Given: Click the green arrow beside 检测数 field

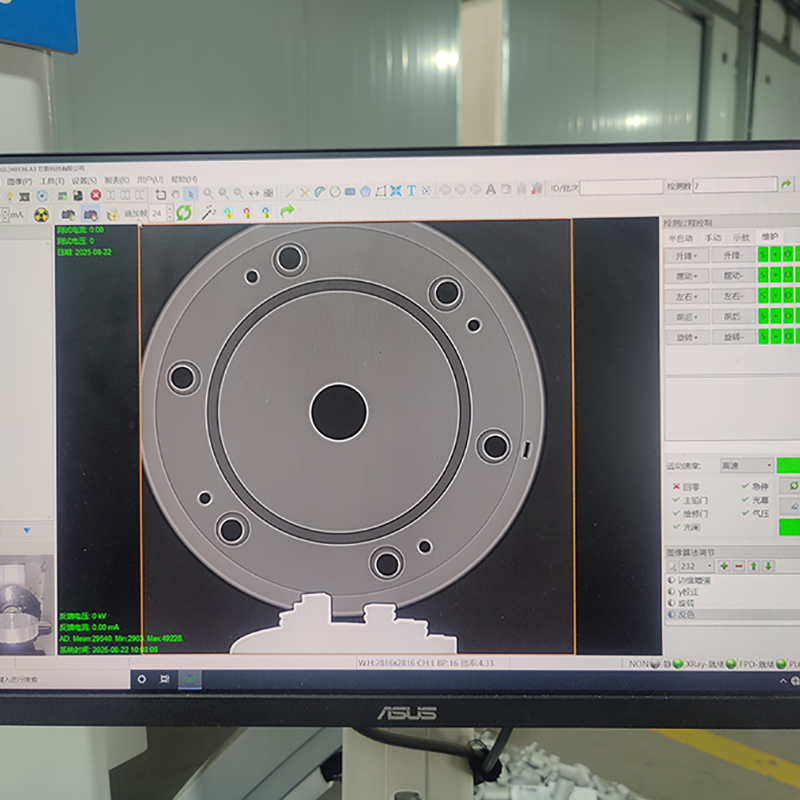Looking at the screenshot, I should (x=786, y=184).
